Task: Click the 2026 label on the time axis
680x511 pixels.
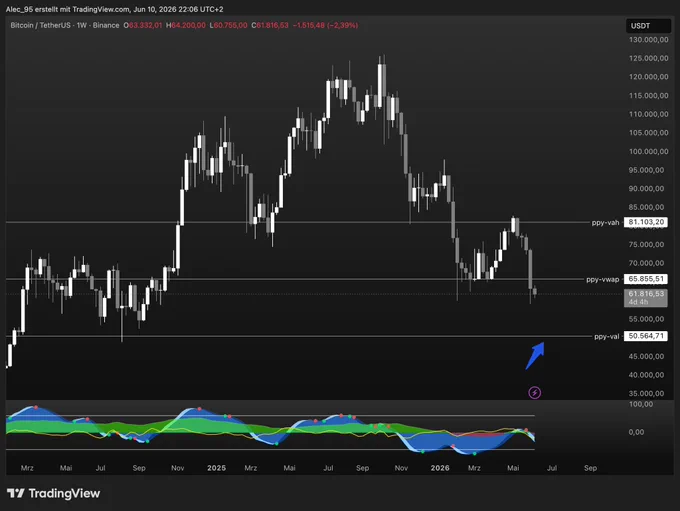Action: click(440, 468)
